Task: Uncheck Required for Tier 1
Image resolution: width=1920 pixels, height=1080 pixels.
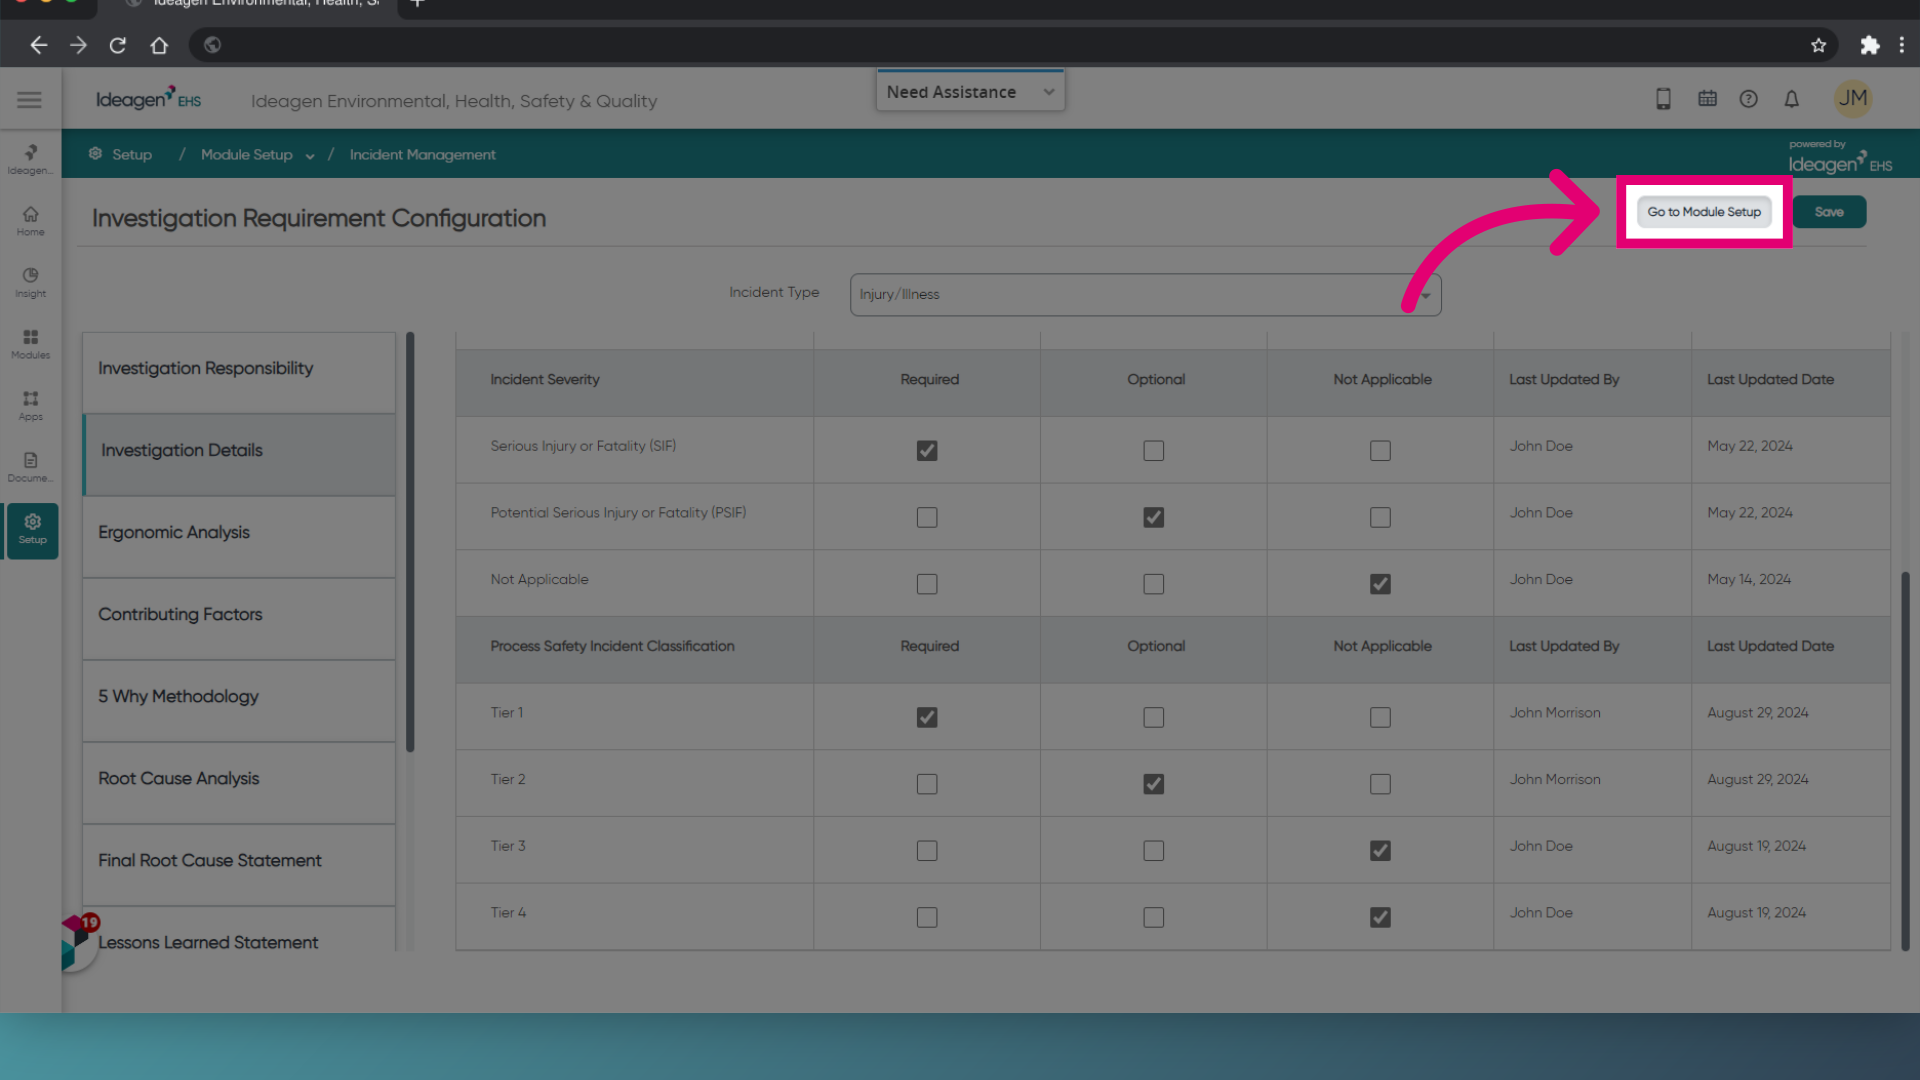Action: 927,718
